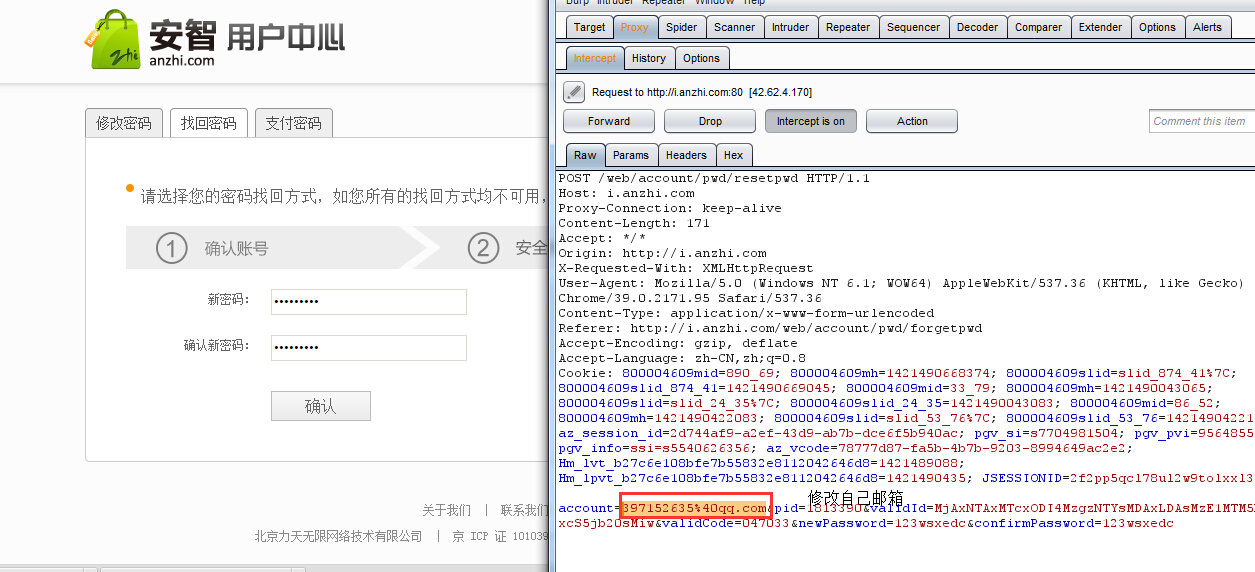Forward the intercepted request
This screenshot has width=1255, height=572.
(609, 121)
